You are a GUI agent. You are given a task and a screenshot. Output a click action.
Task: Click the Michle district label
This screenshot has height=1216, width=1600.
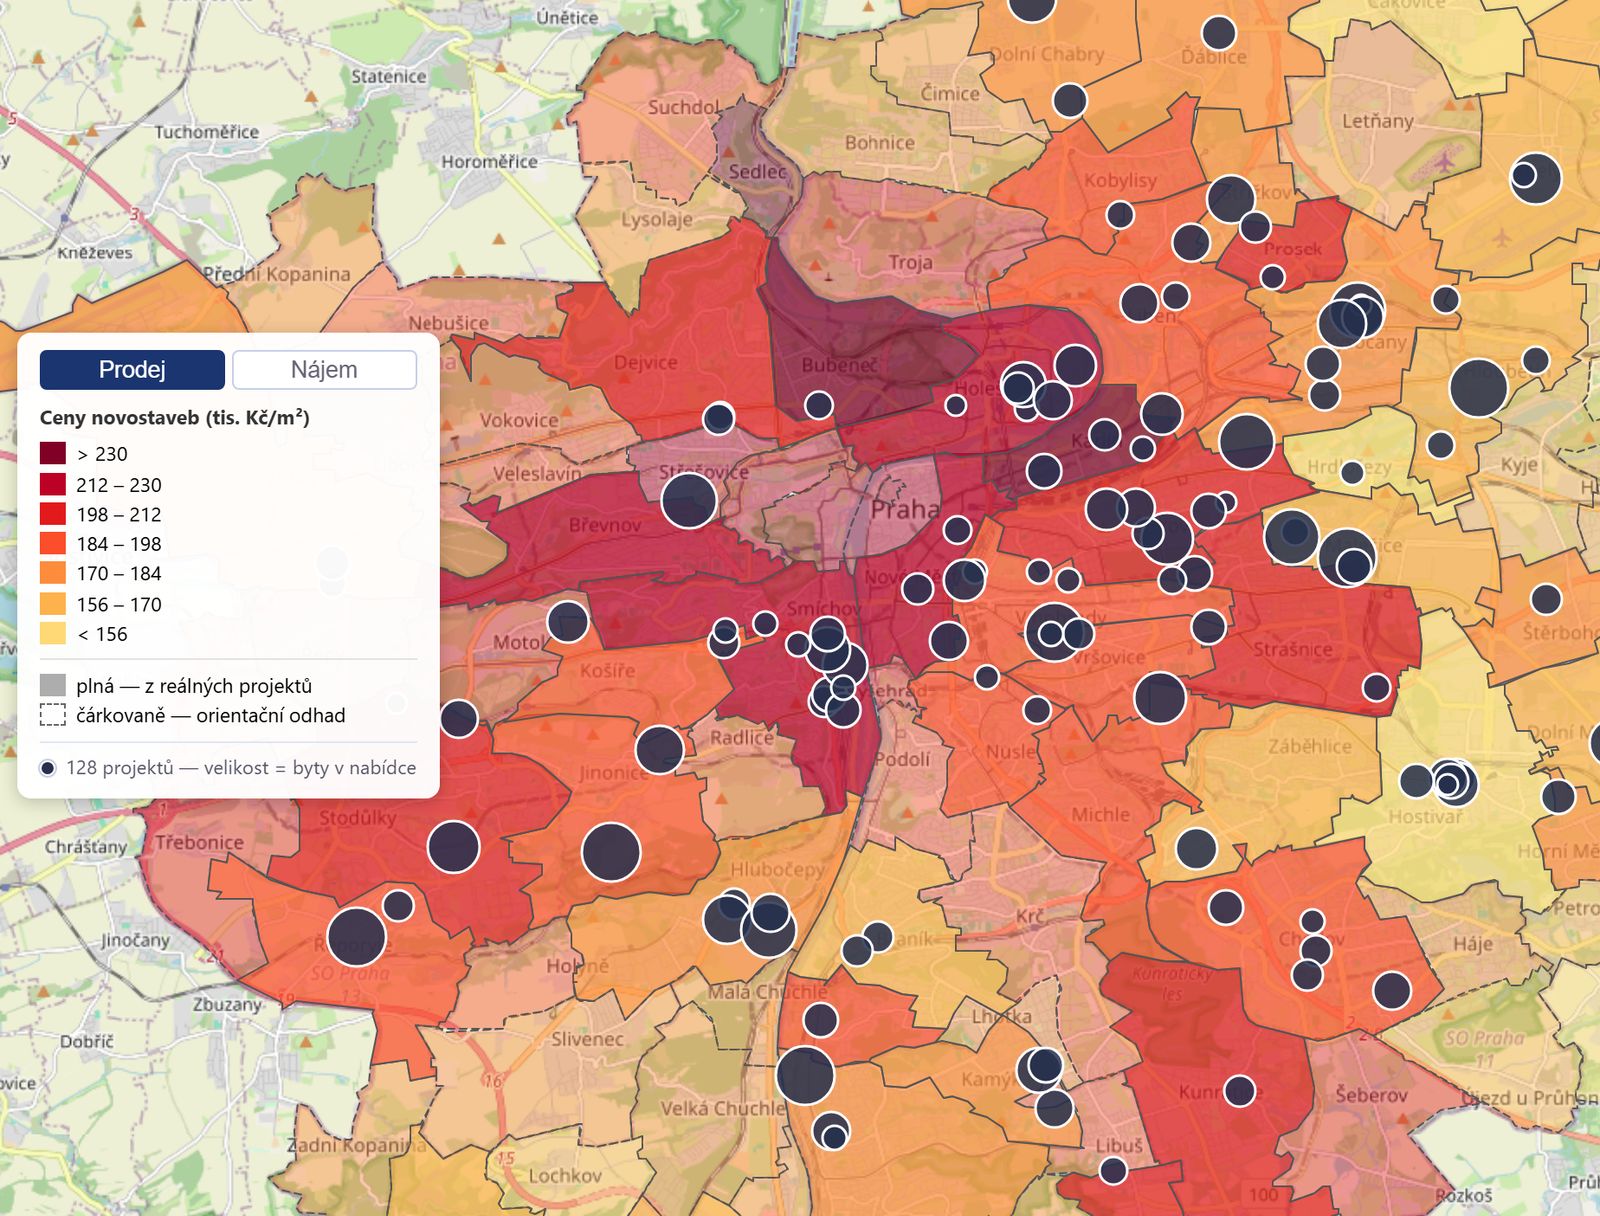tap(1100, 814)
